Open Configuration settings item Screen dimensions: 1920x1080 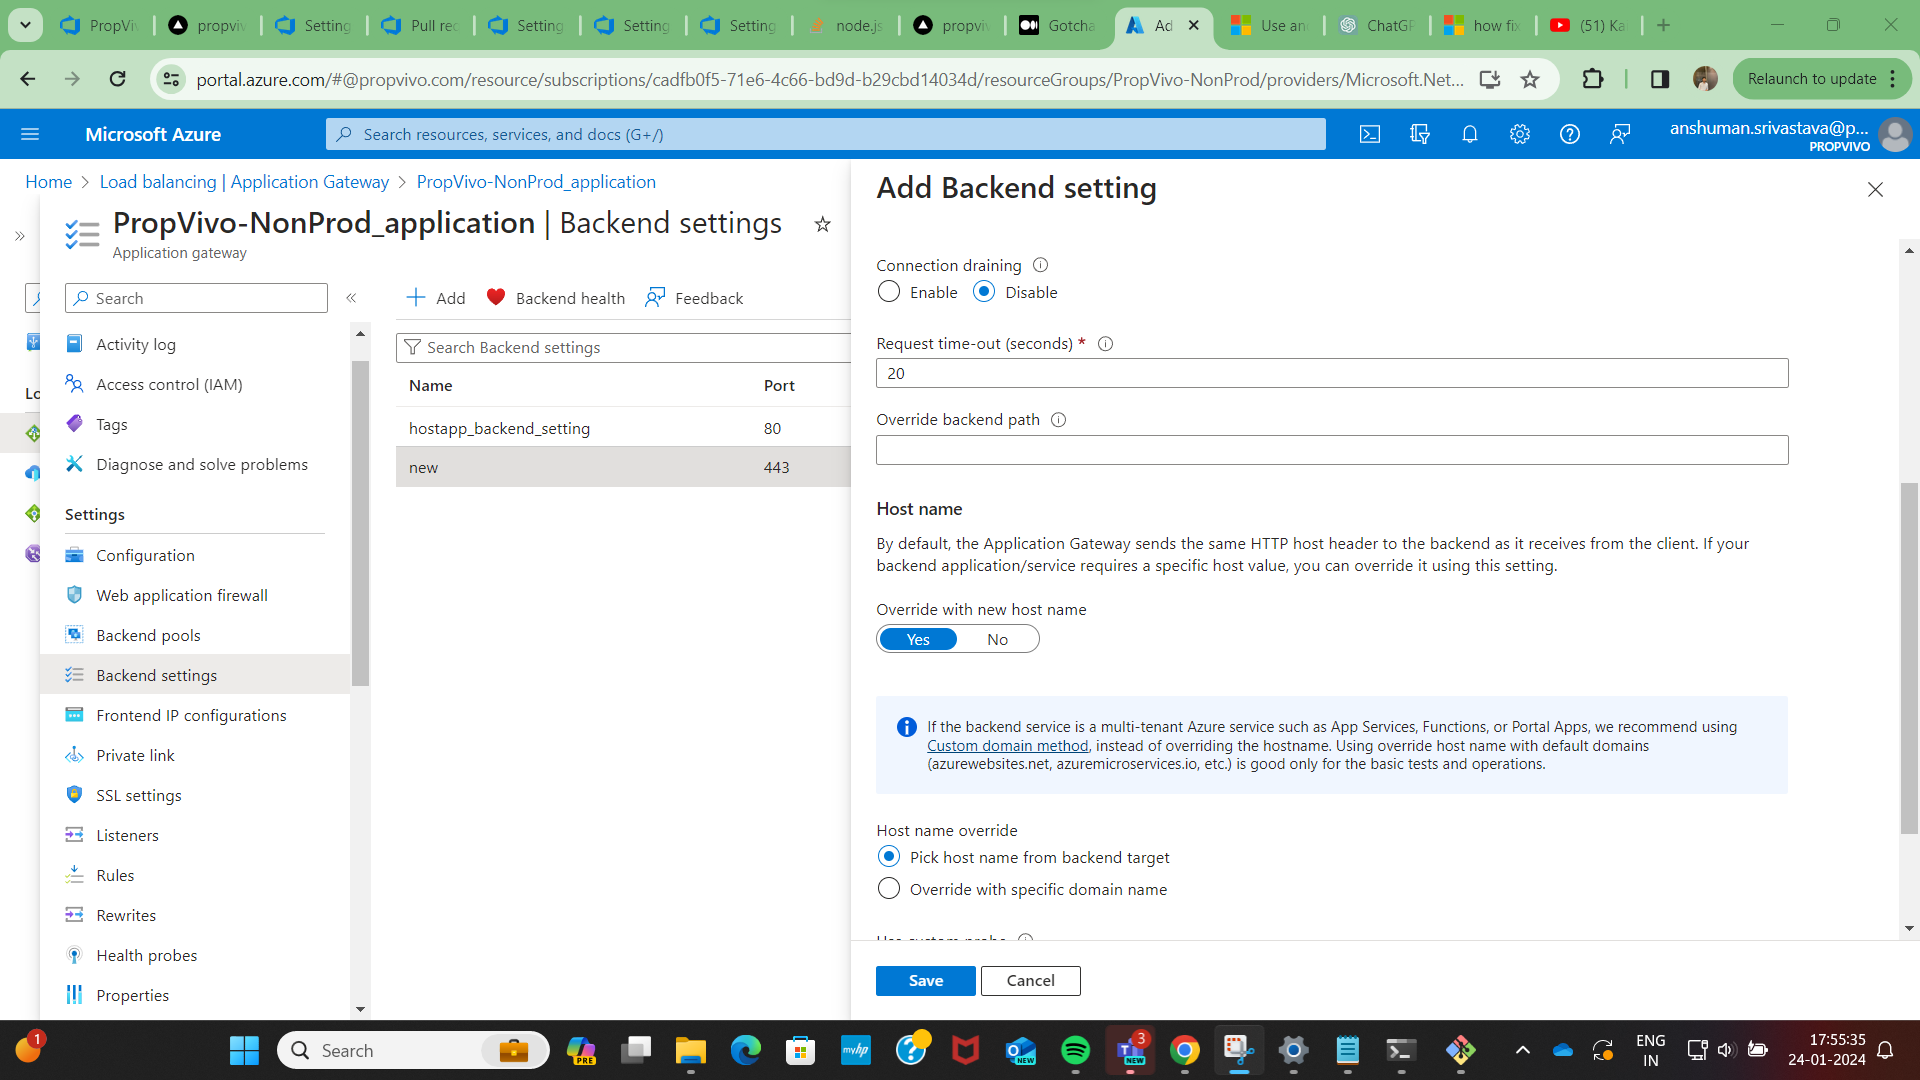coord(145,555)
